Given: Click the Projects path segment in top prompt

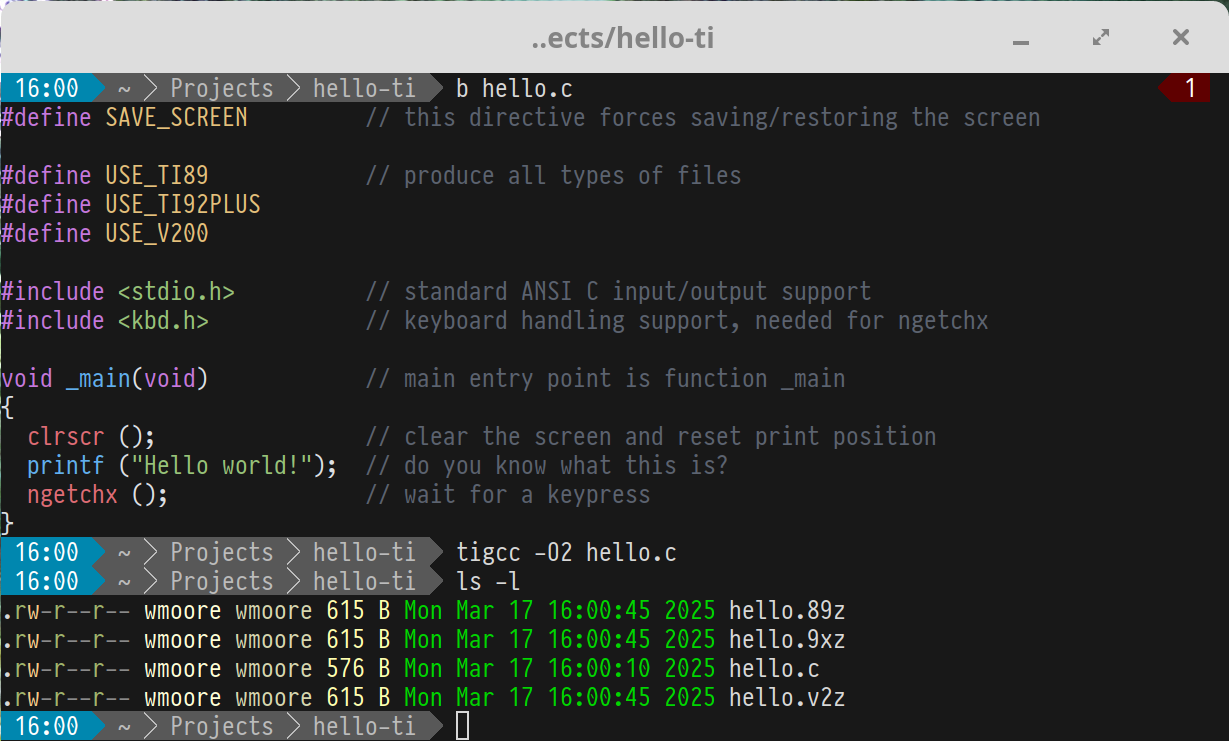Looking at the screenshot, I should [x=221, y=88].
